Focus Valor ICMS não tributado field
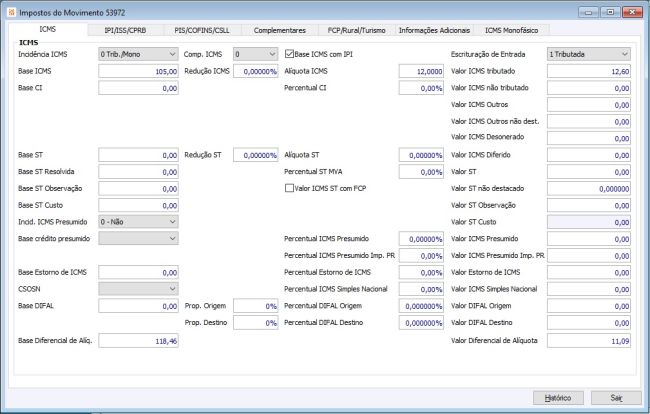This screenshot has width=650, height=414. pos(589,88)
